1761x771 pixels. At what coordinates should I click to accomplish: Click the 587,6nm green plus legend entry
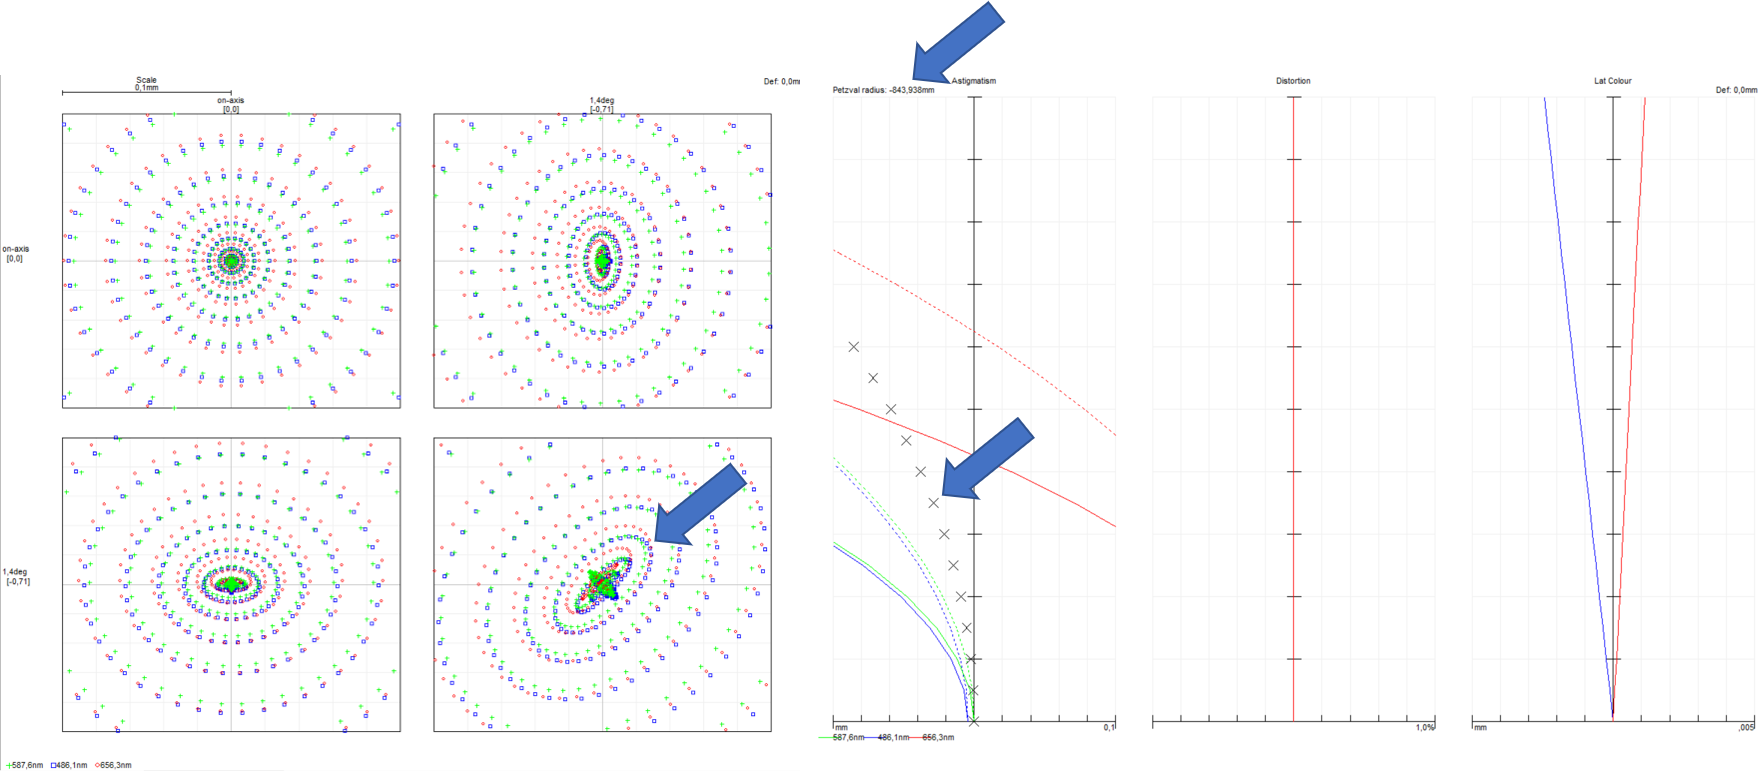tap(24, 765)
